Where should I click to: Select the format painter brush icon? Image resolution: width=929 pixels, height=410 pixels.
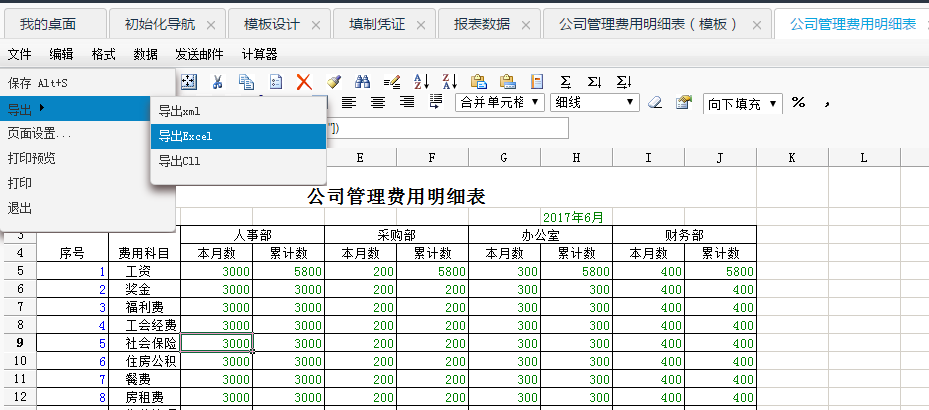pos(334,82)
